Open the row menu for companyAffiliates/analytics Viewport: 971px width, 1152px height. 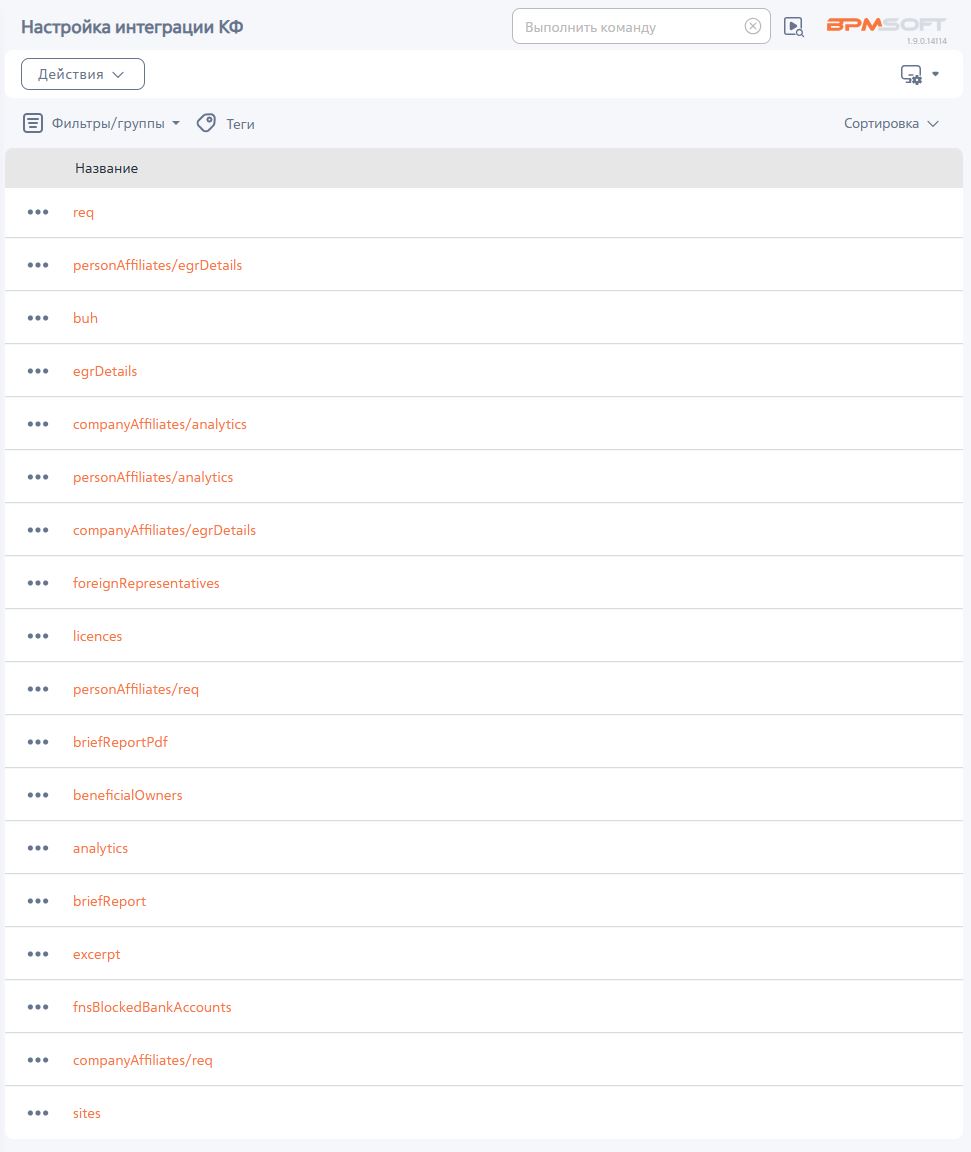coord(38,424)
